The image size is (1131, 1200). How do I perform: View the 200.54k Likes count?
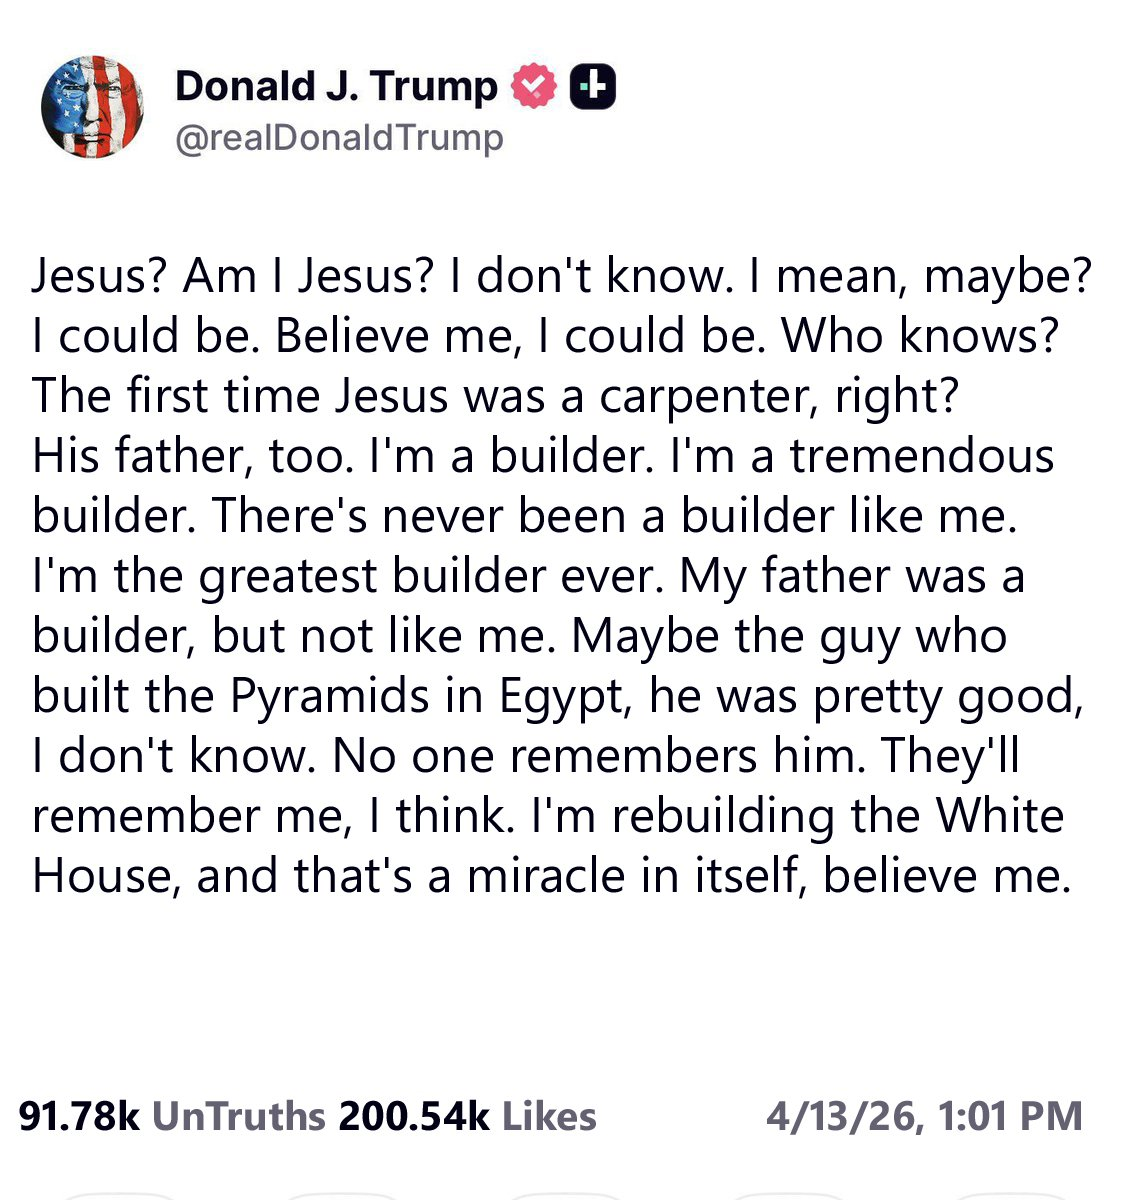[x=415, y=1116]
